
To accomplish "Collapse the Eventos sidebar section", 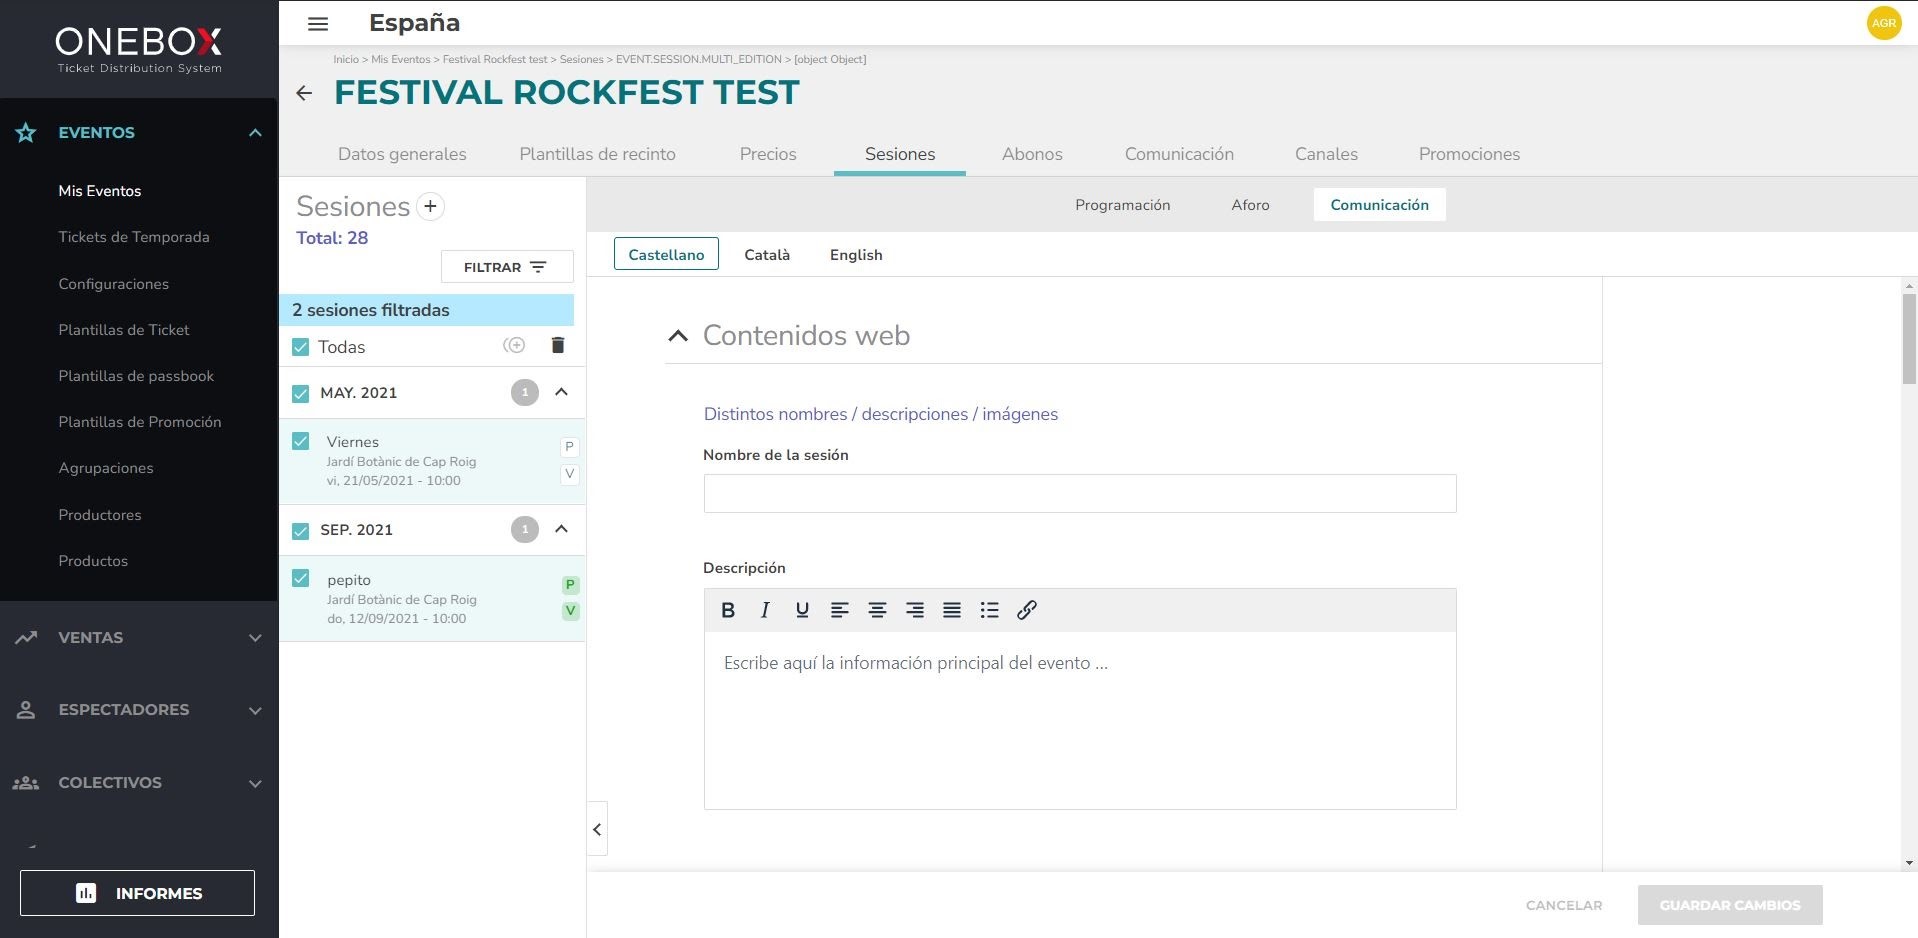I will tap(255, 132).
